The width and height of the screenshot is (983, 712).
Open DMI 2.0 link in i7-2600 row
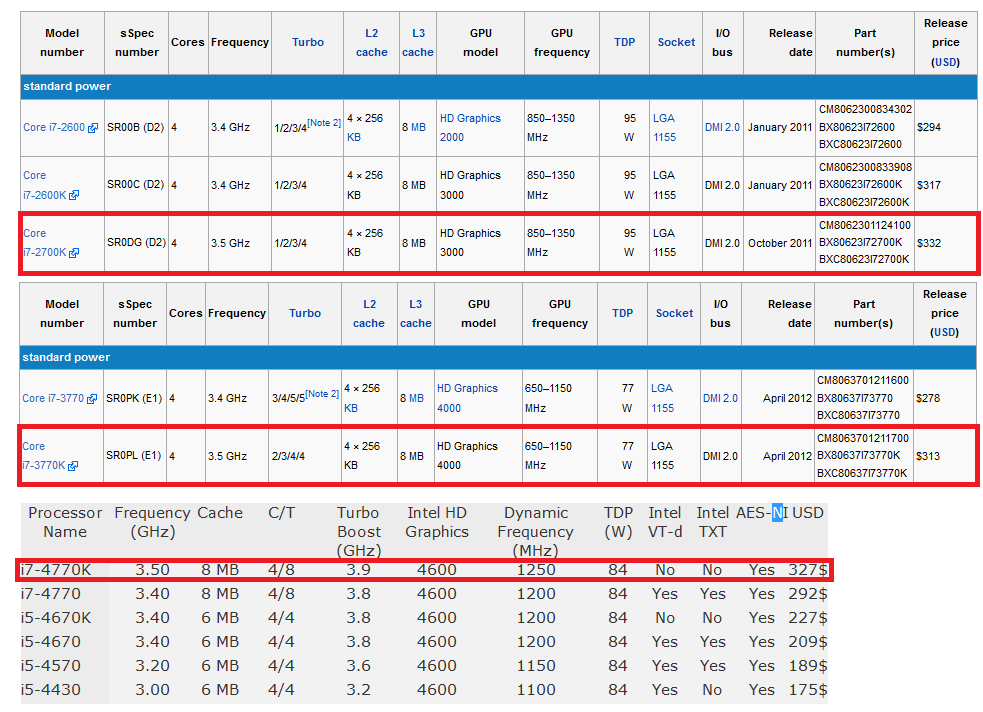(x=722, y=127)
